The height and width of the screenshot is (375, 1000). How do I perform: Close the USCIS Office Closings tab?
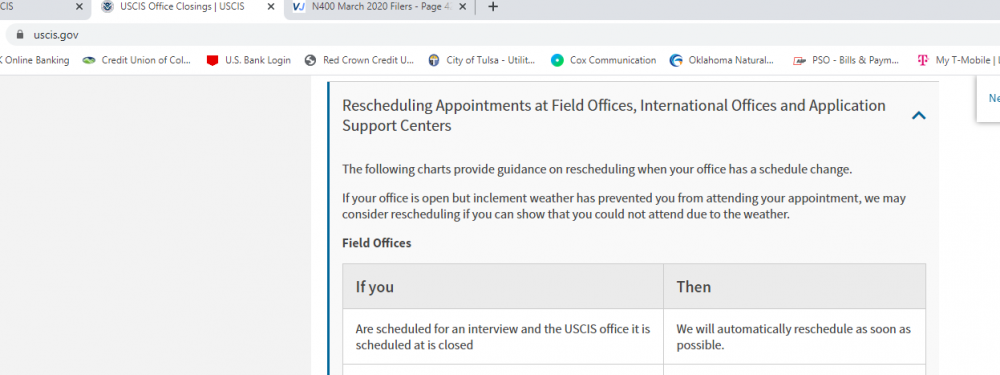[270, 7]
